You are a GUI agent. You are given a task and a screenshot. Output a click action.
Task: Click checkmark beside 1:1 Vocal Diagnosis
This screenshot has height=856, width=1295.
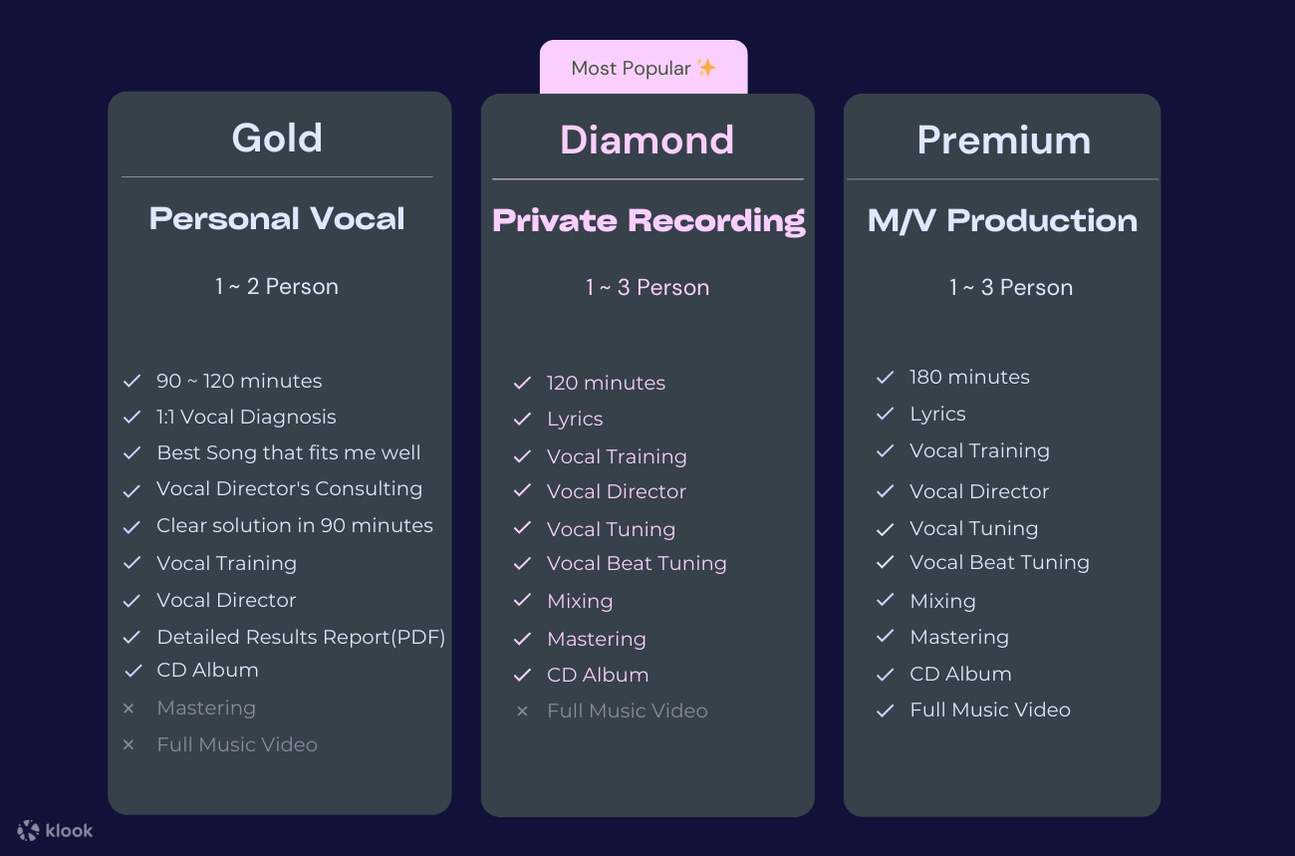pos(131,417)
